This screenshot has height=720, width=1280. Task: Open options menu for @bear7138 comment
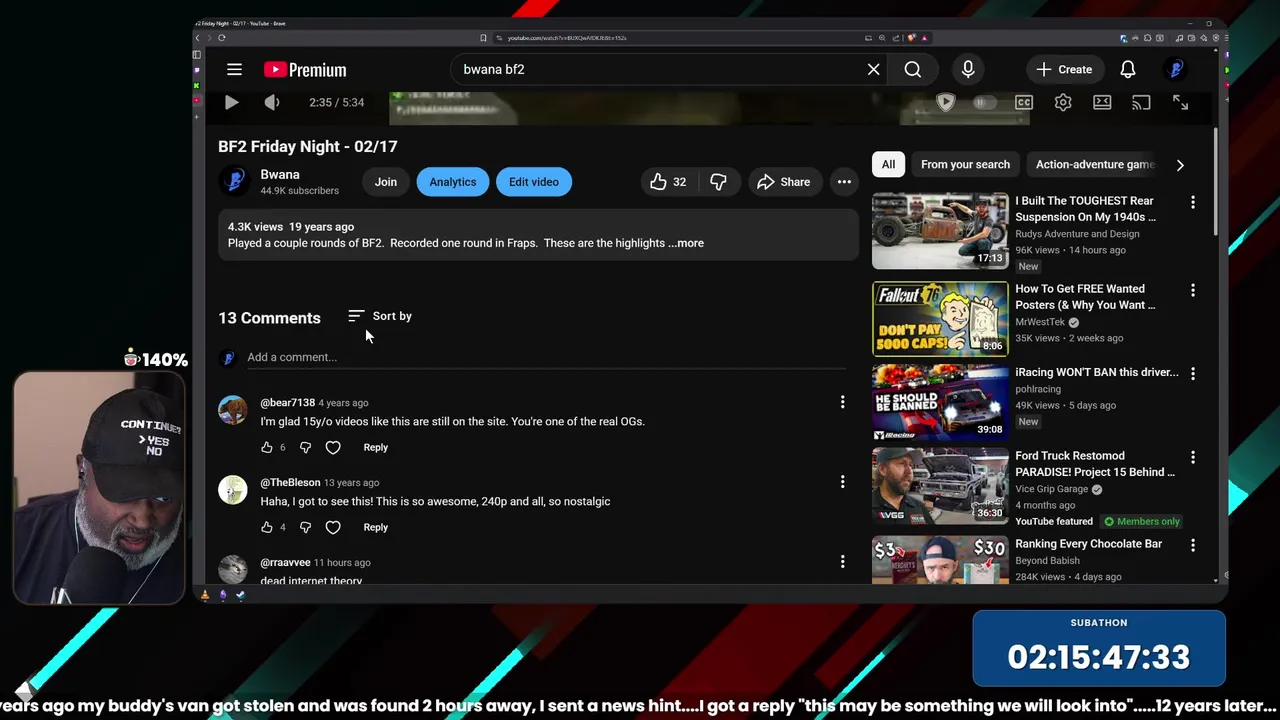pos(842,402)
